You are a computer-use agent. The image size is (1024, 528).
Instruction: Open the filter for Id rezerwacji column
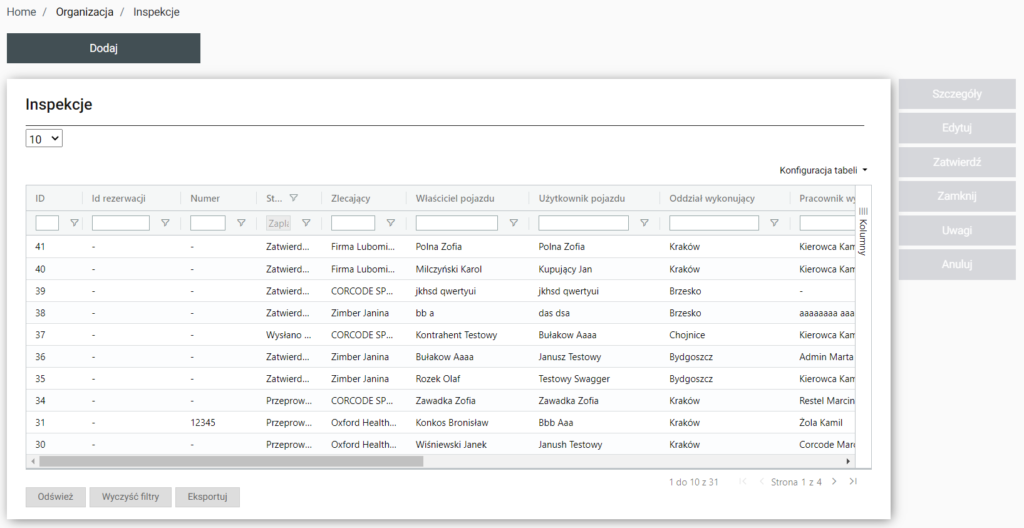[x=165, y=223]
